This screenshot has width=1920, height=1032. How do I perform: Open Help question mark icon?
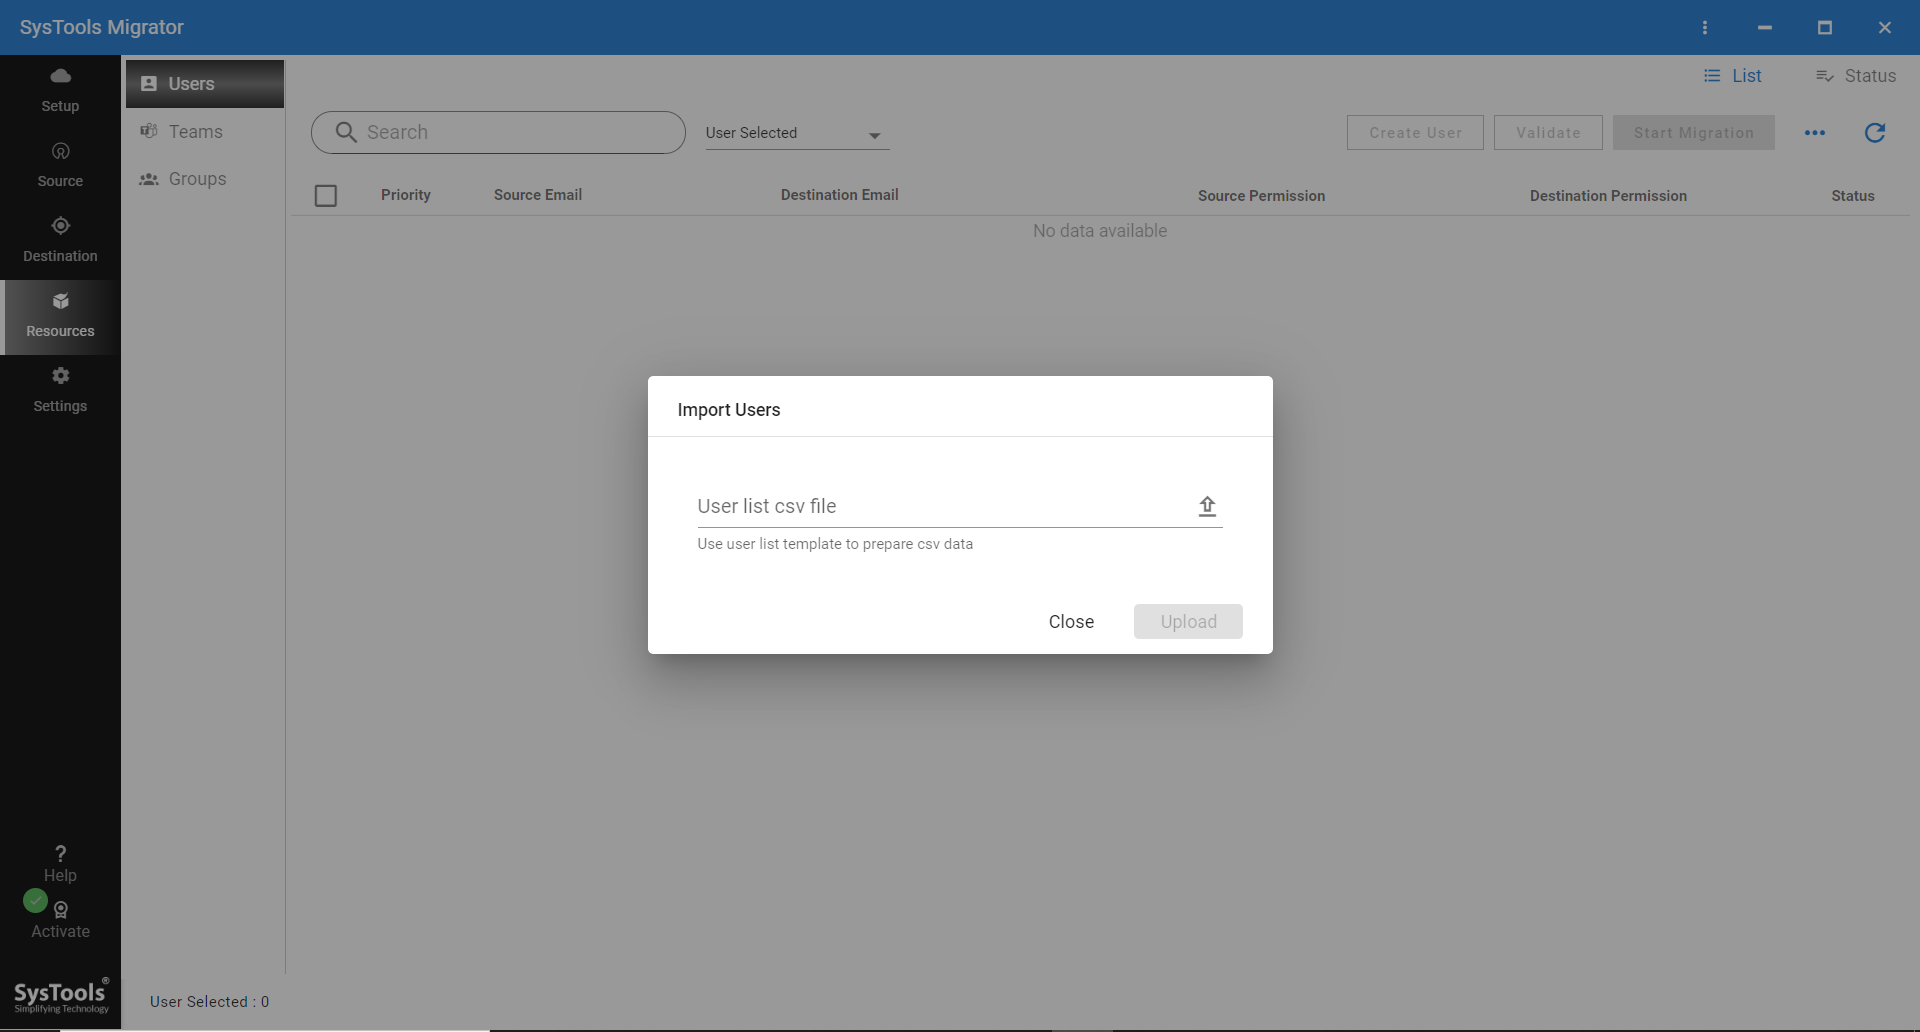click(60, 853)
